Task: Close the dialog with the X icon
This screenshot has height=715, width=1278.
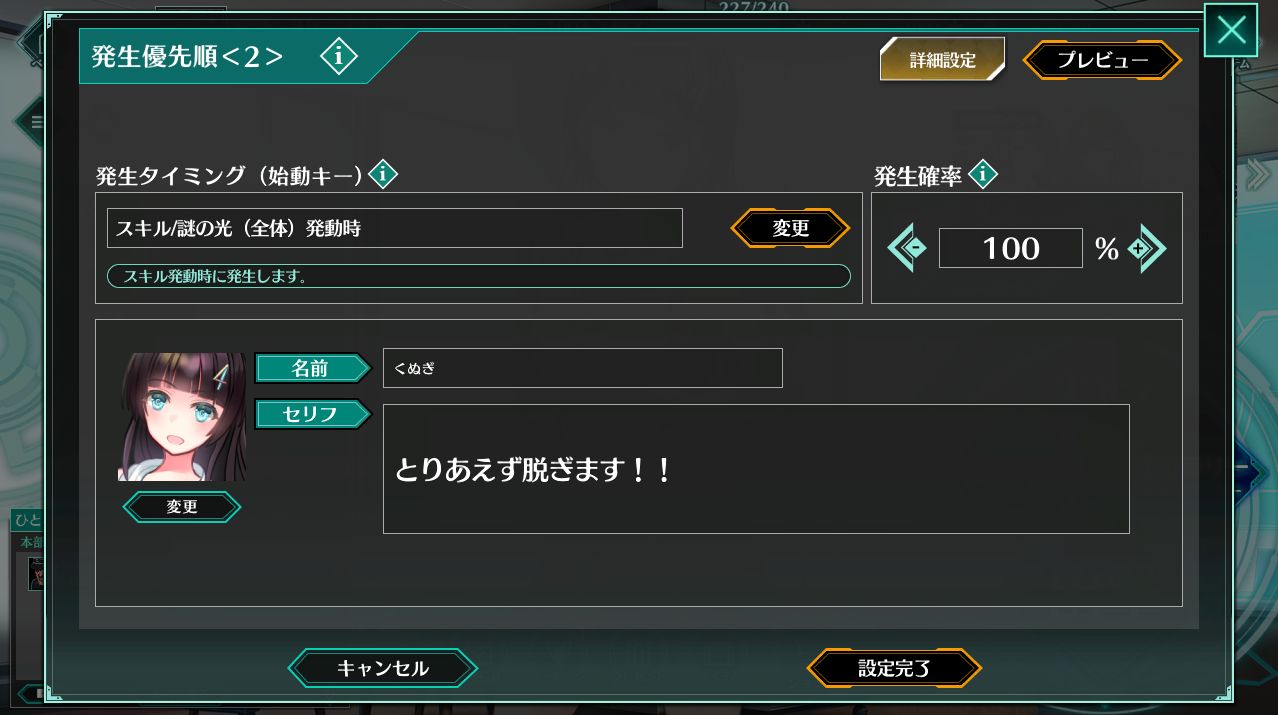Action: coord(1230,30)
